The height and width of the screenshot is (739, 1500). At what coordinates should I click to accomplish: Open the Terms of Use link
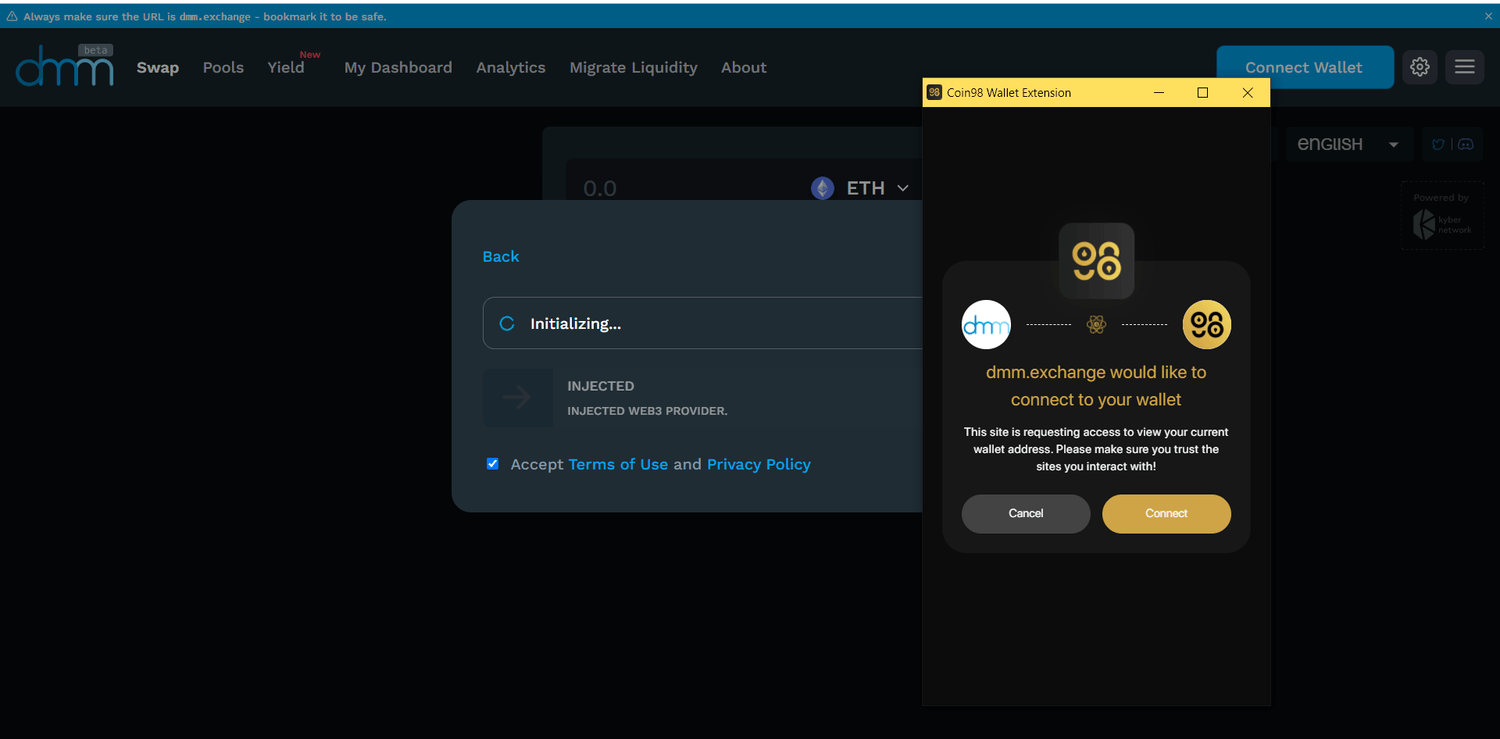coord(618,464)
